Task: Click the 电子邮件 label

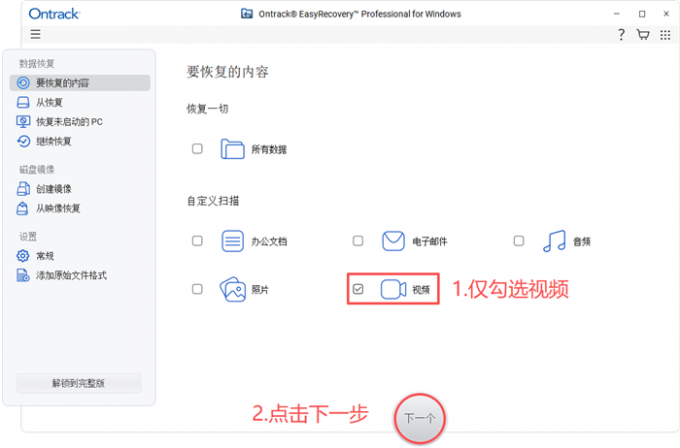Action: 430,242
